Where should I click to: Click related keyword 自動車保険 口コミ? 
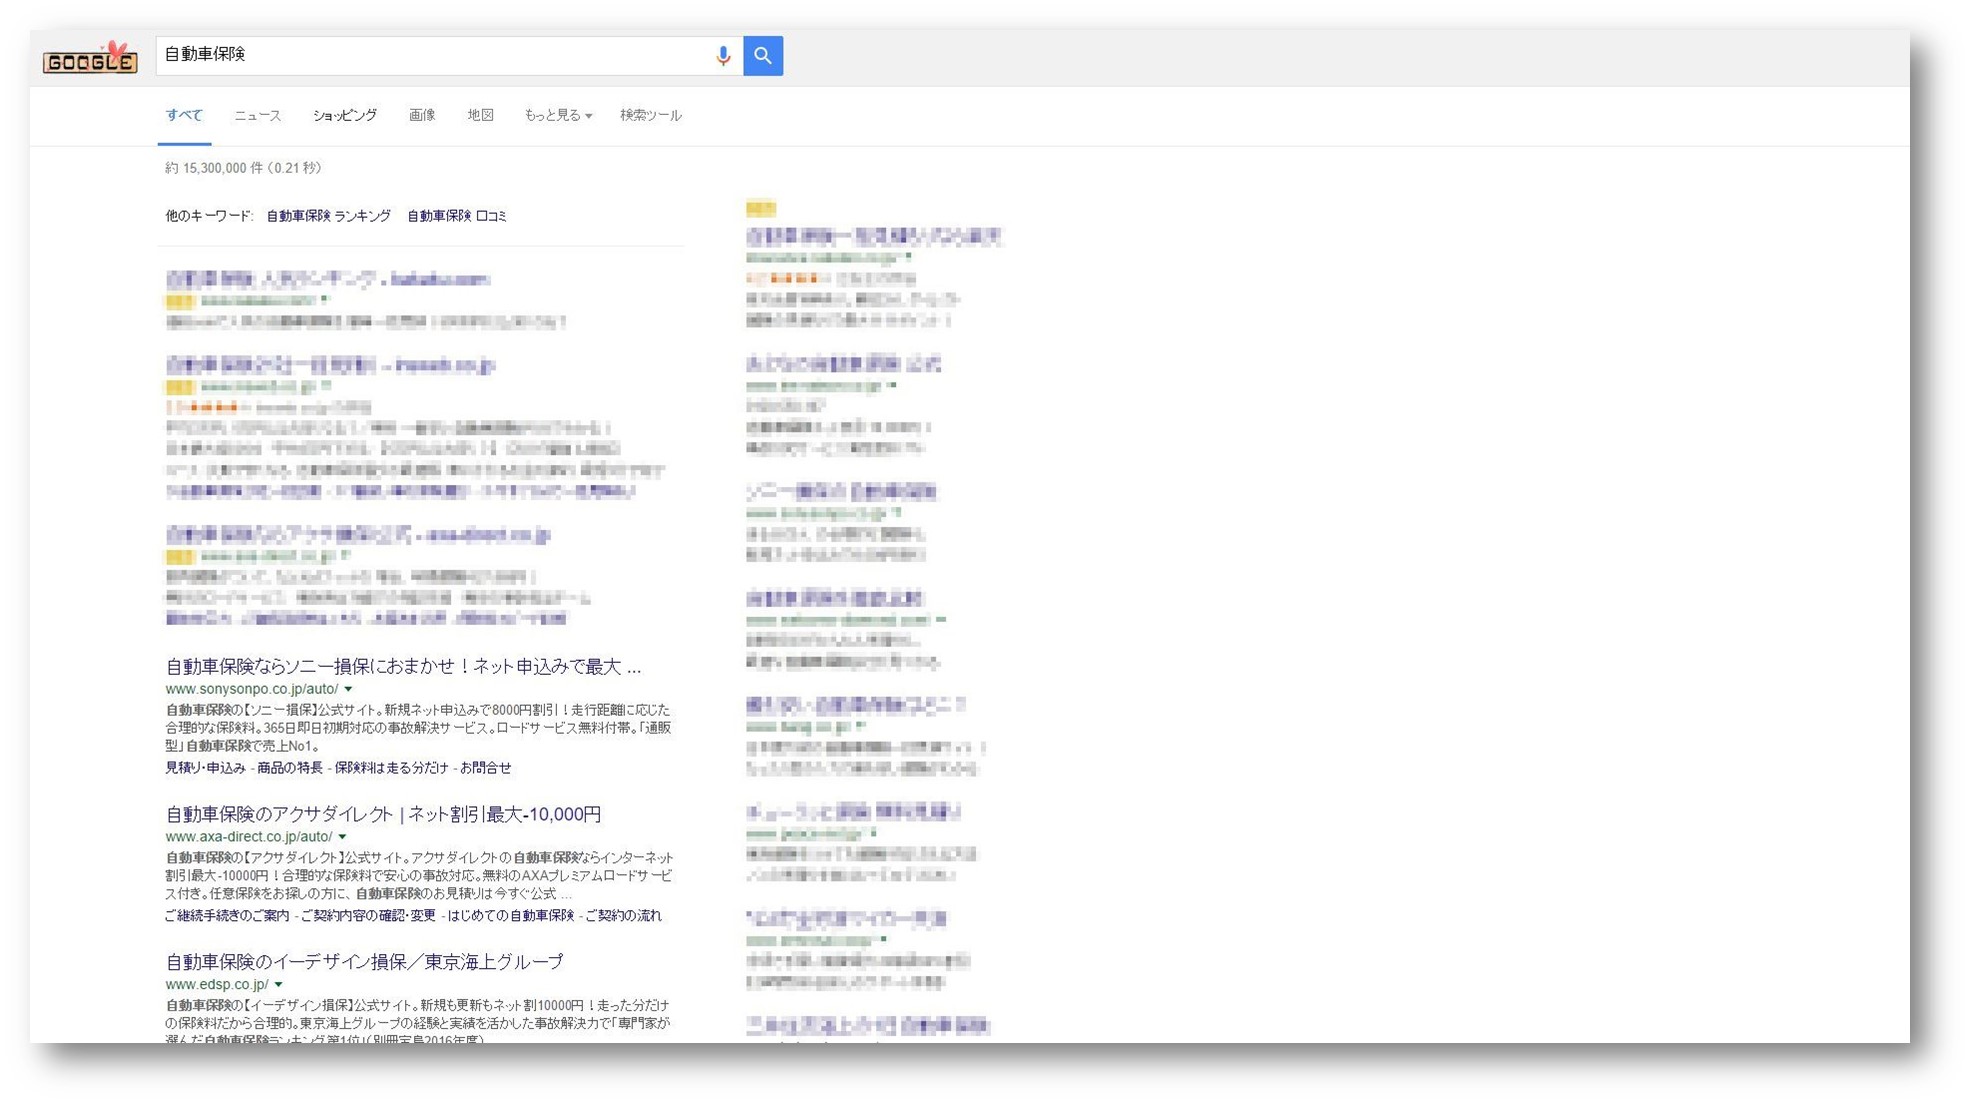[x=457, y=216]
